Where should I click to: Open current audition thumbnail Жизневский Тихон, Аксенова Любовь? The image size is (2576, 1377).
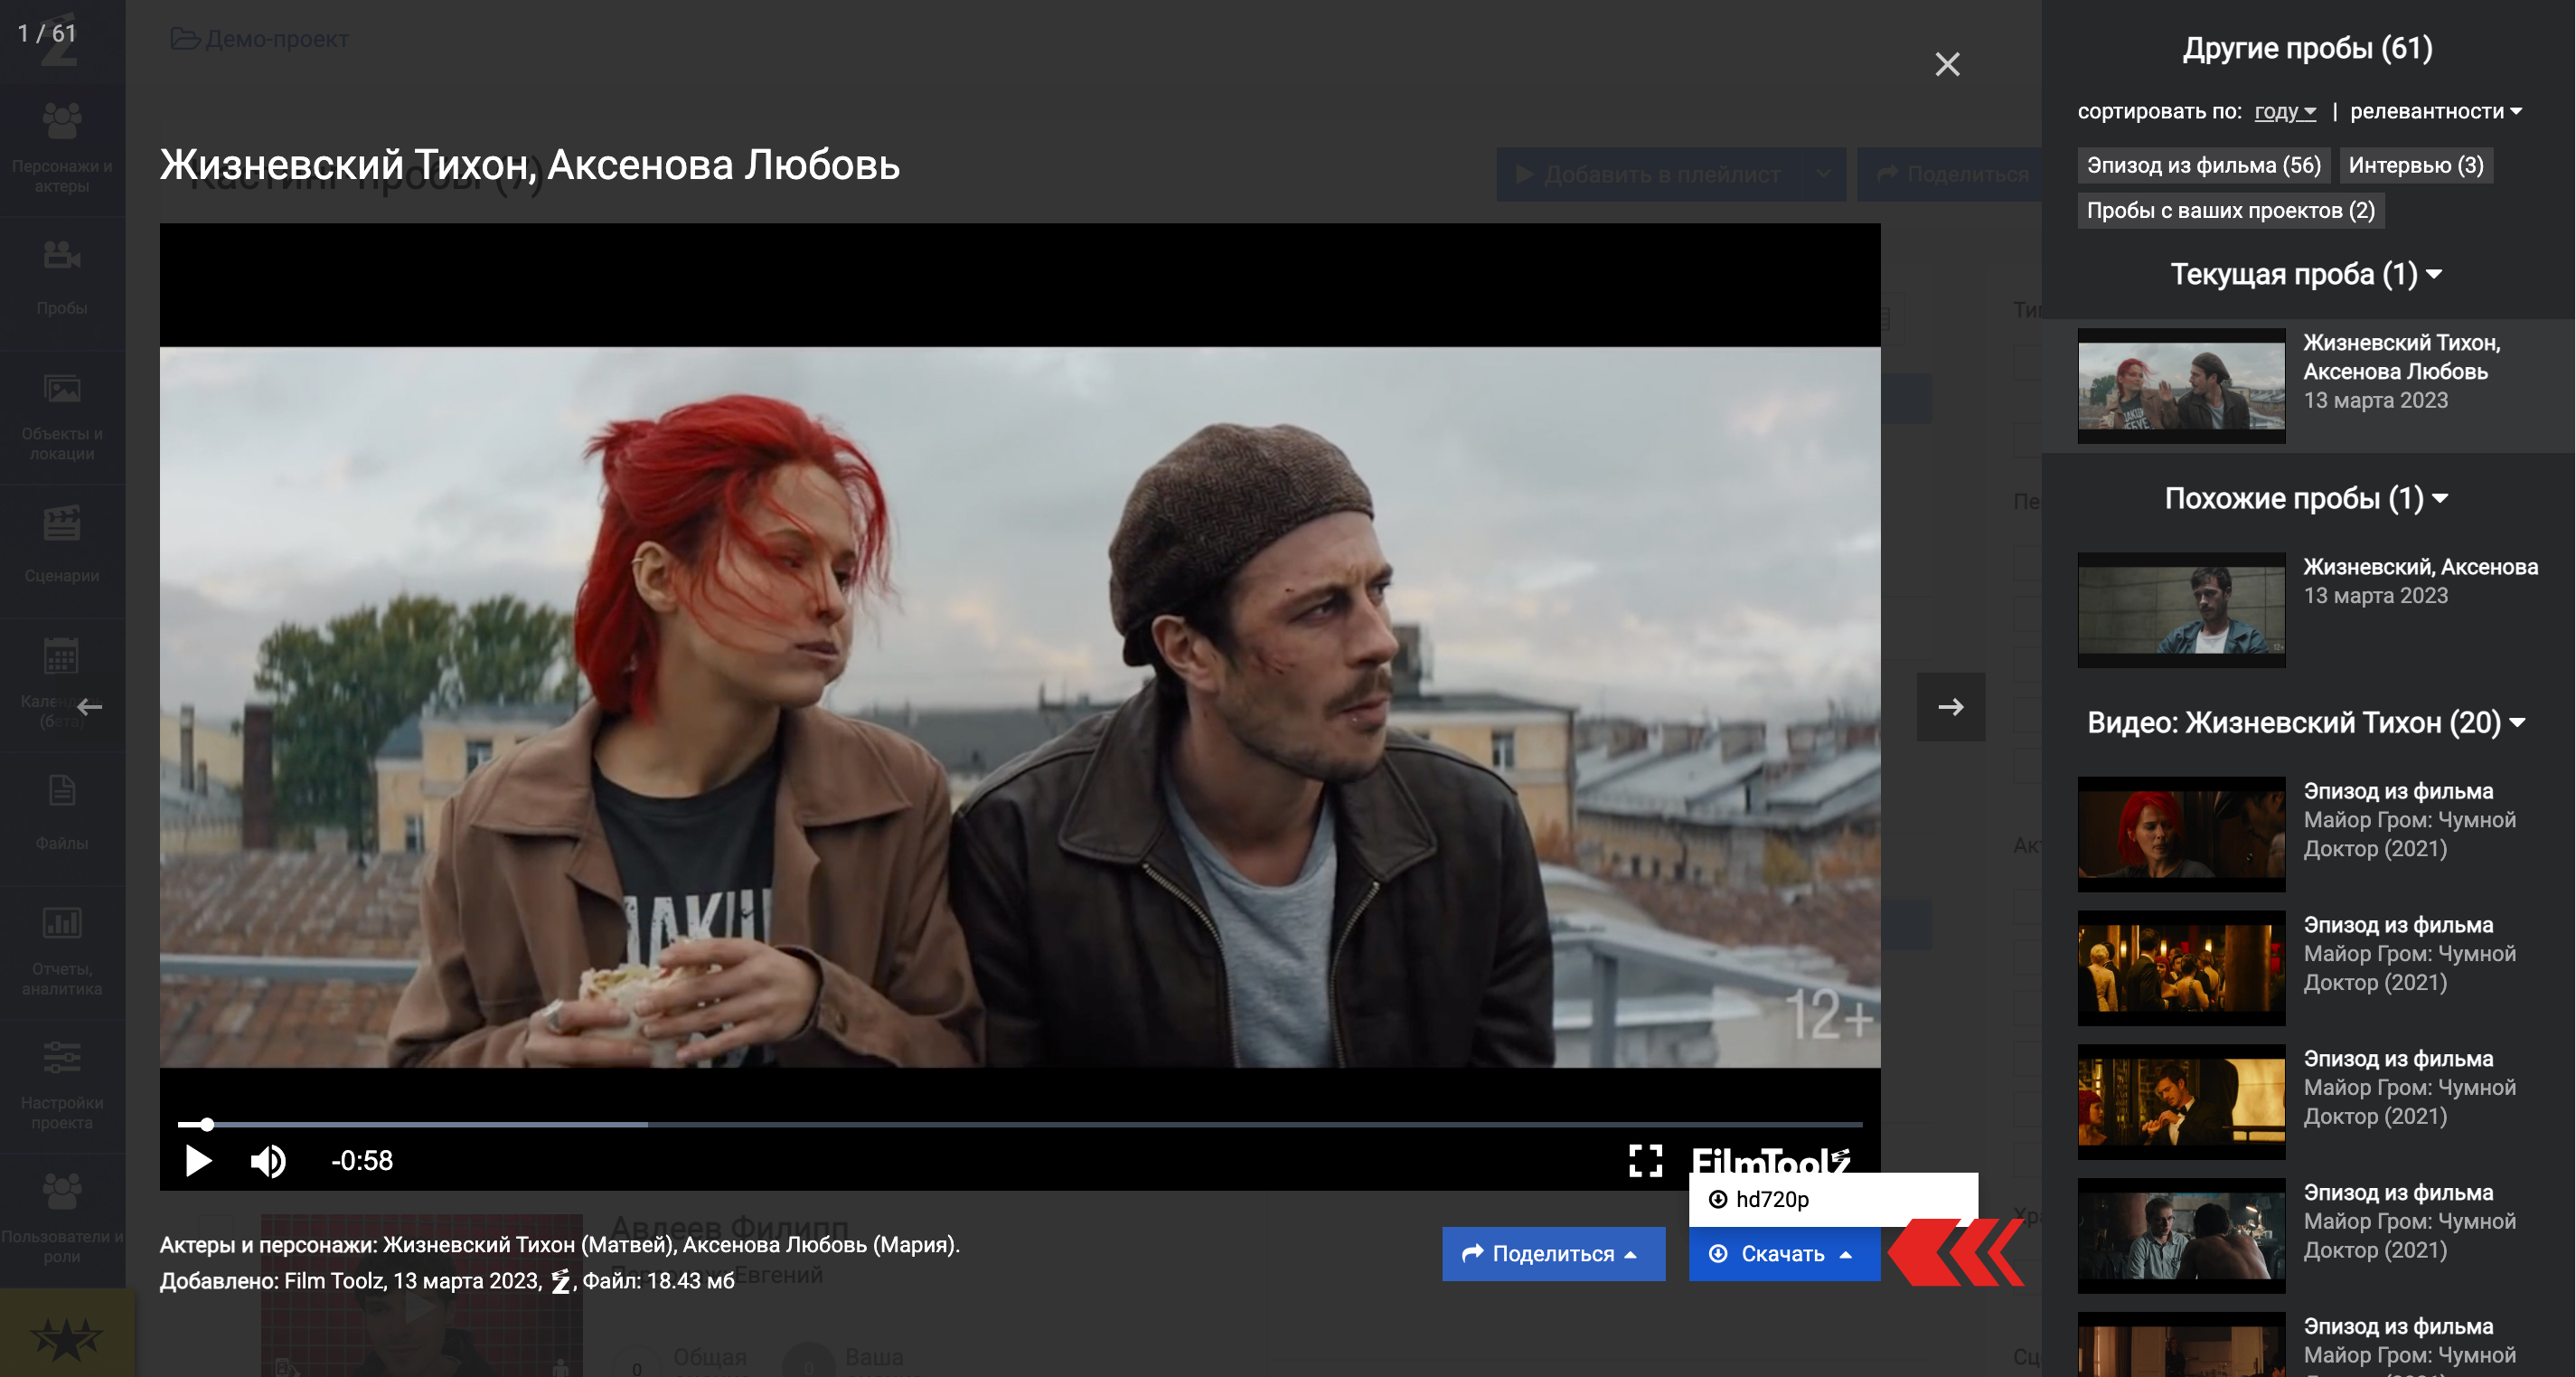coord(2181,386)
